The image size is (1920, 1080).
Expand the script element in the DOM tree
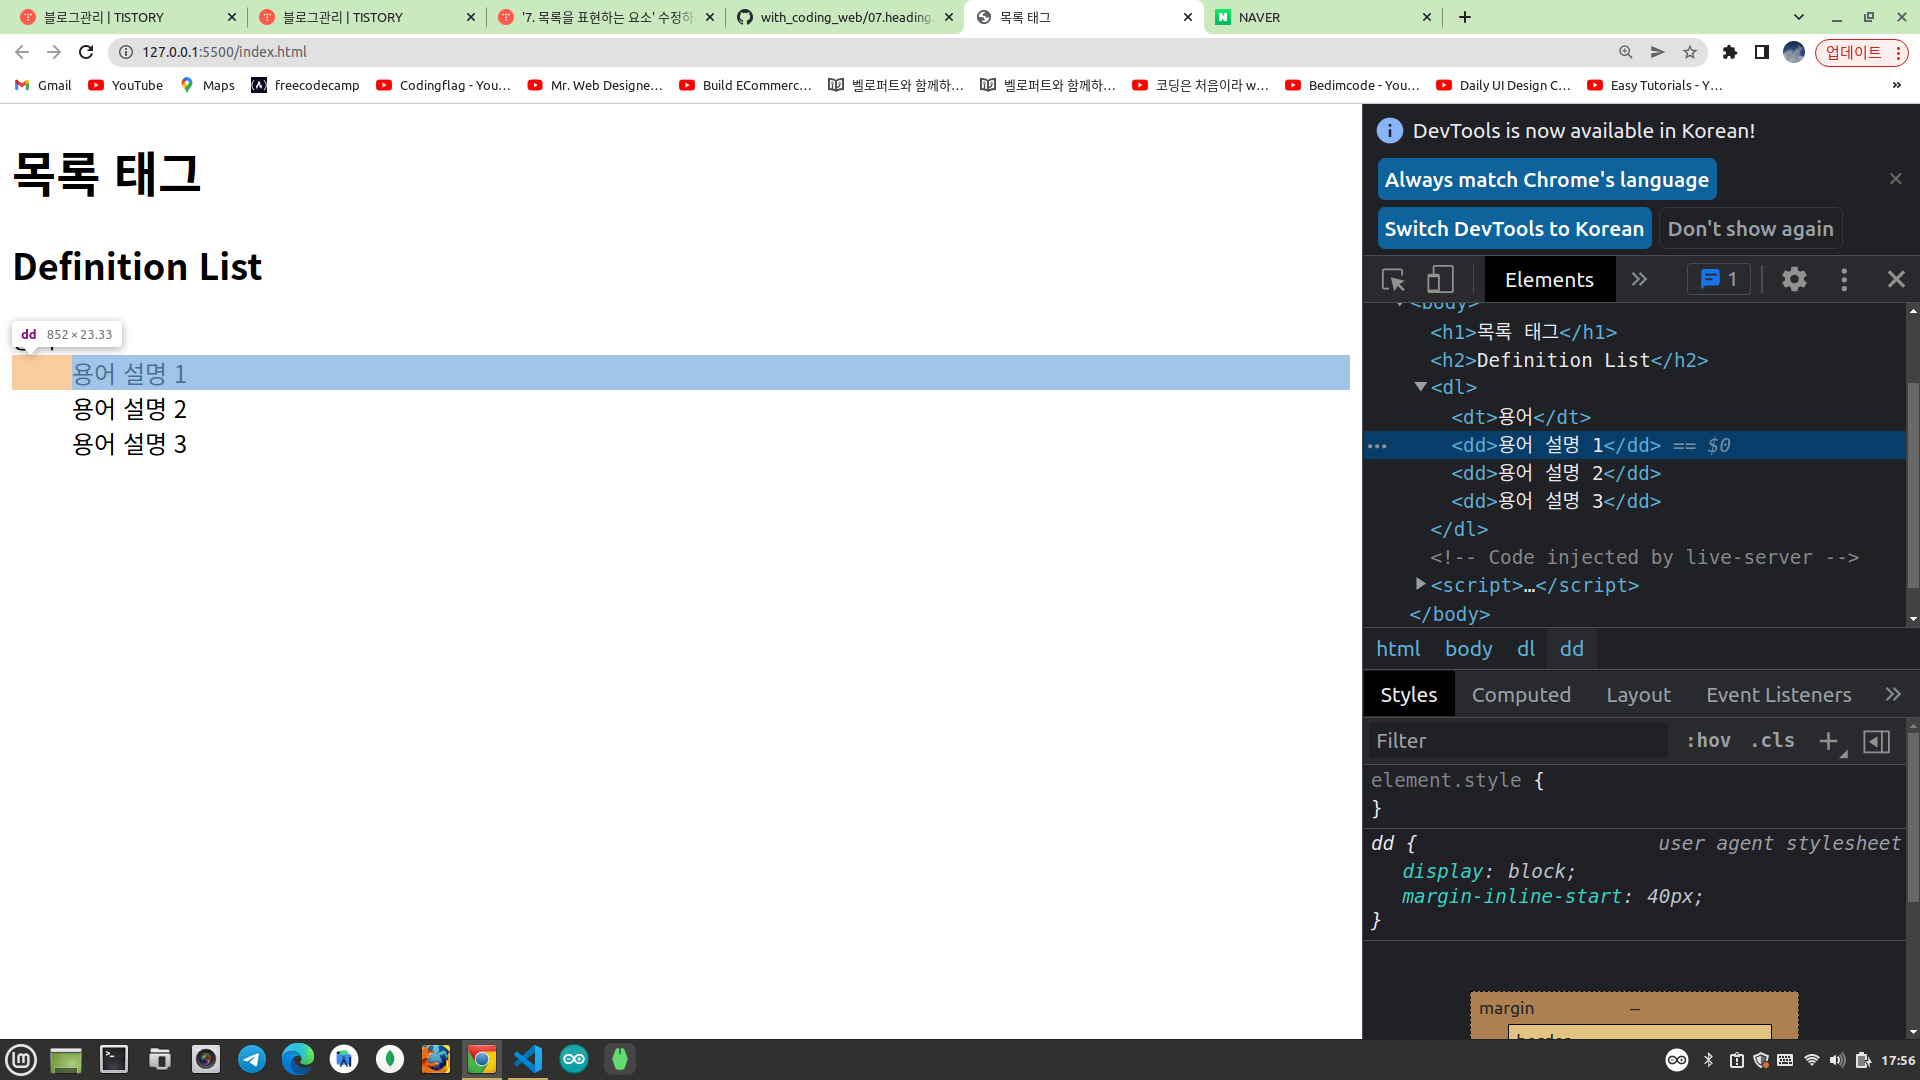point(1421,584)
